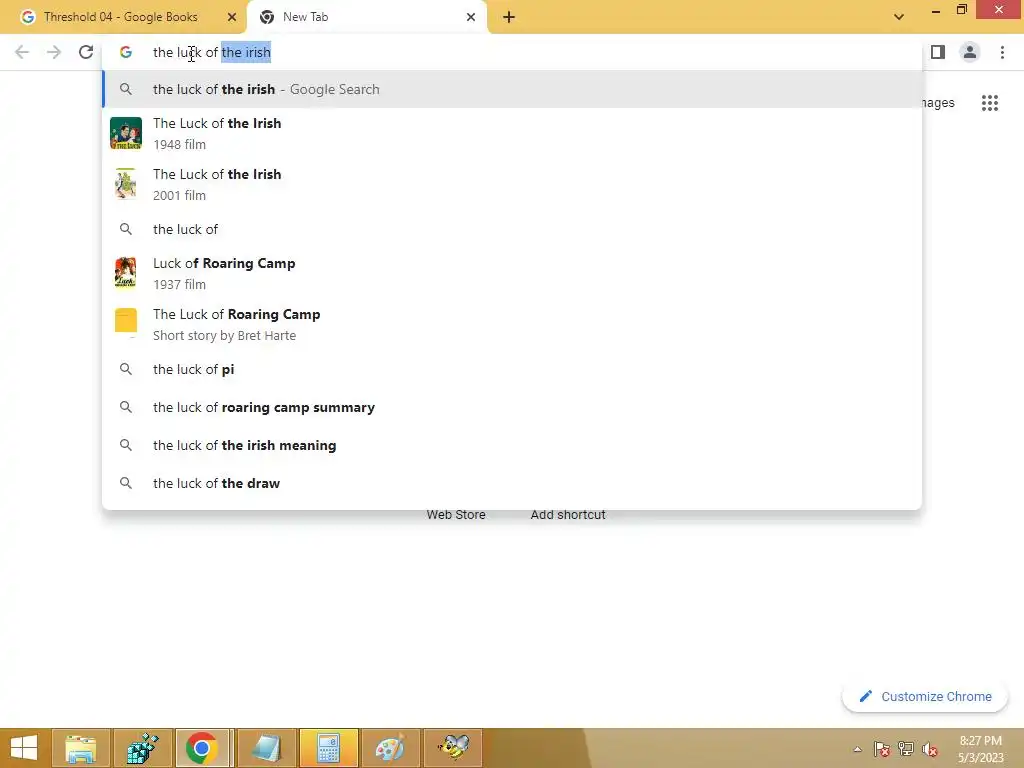Image resolution: width=1024 pixels, height=768 pixels.
Task: Click Add shortcut
Action: (568, 515)
